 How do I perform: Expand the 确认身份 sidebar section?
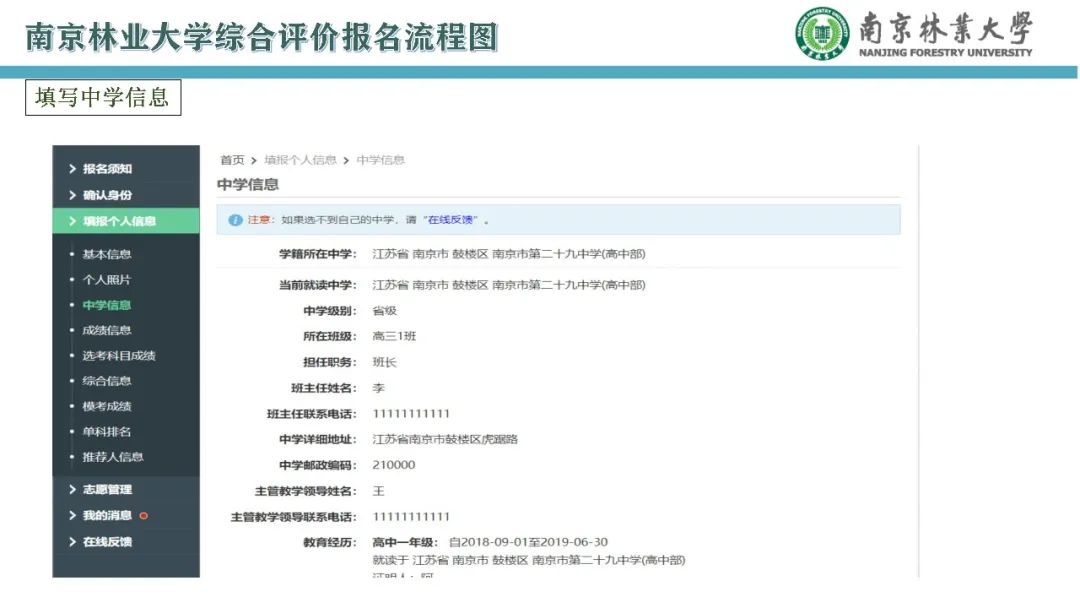pyautogui.click(x=107, y=195)
